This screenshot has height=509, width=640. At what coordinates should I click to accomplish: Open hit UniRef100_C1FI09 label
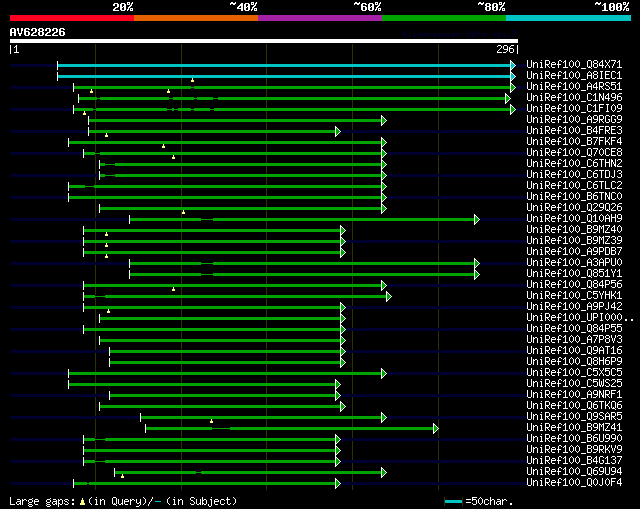tap(574, 109)
